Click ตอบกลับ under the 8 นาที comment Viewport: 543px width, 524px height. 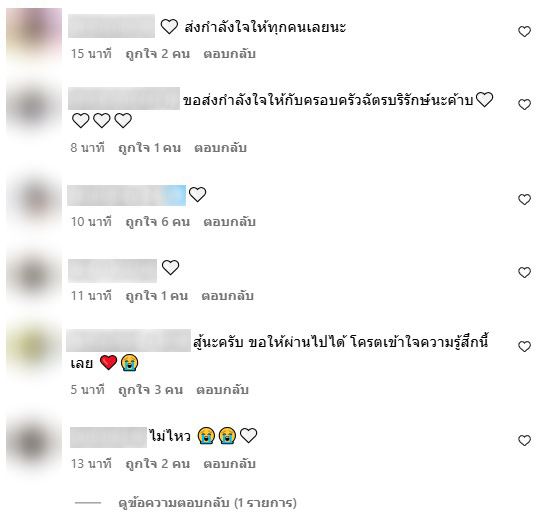(221, 148)
